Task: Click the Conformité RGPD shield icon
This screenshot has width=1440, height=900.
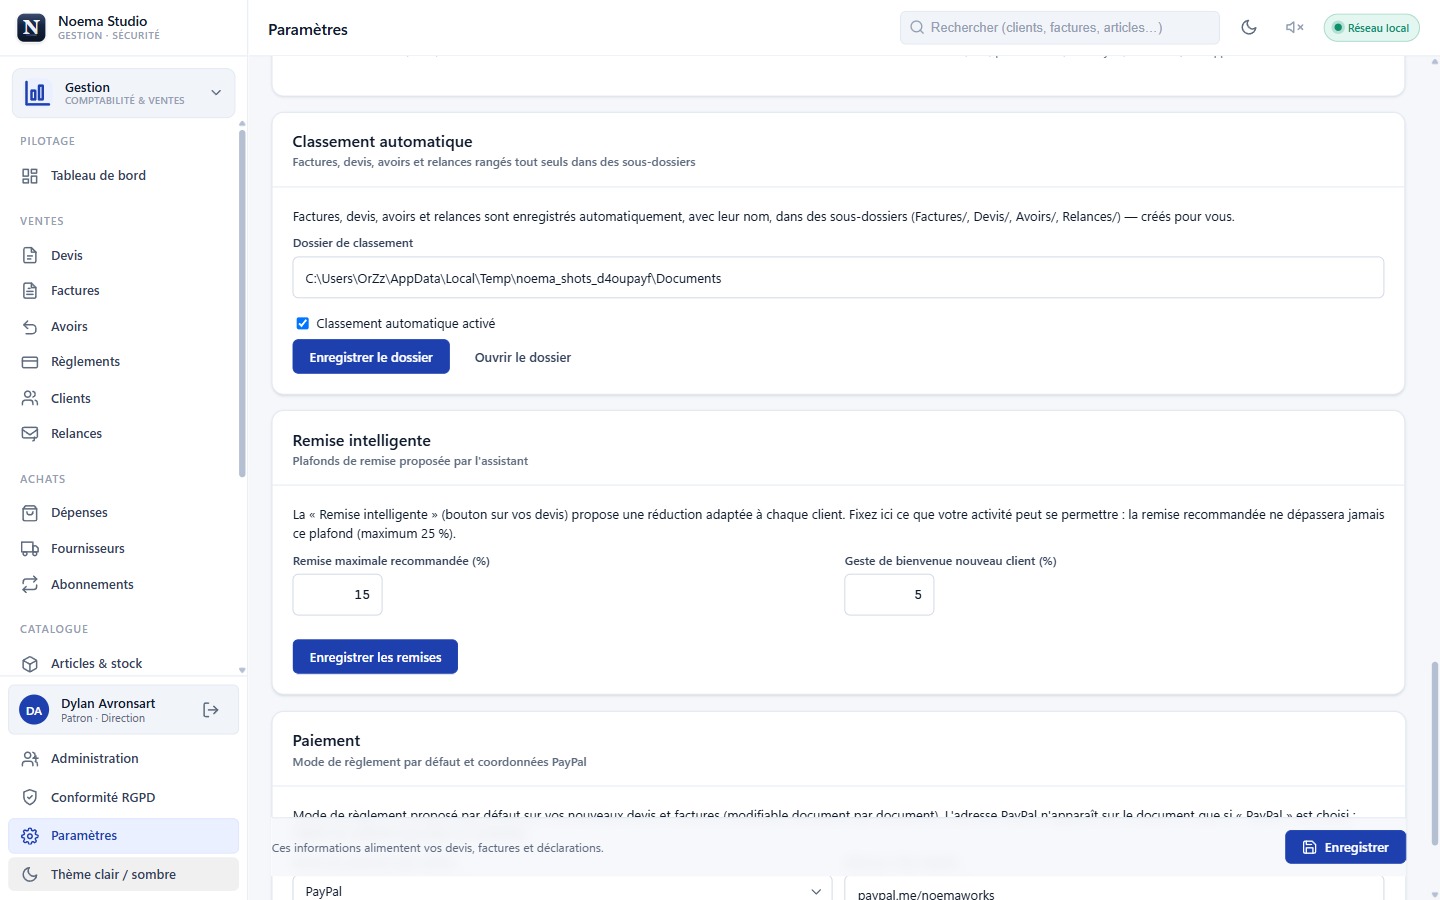Action: click(x=30, y=798)
